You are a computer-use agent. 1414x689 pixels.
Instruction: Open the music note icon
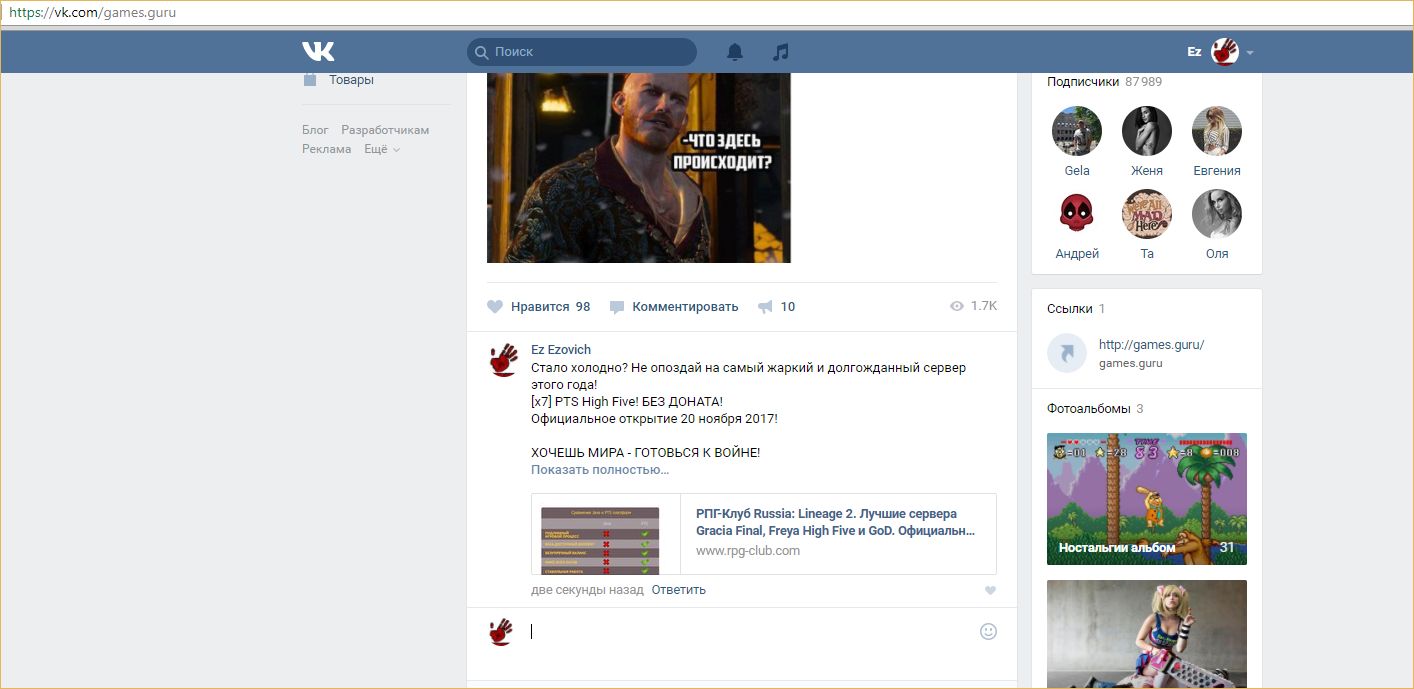pos(781,52)
